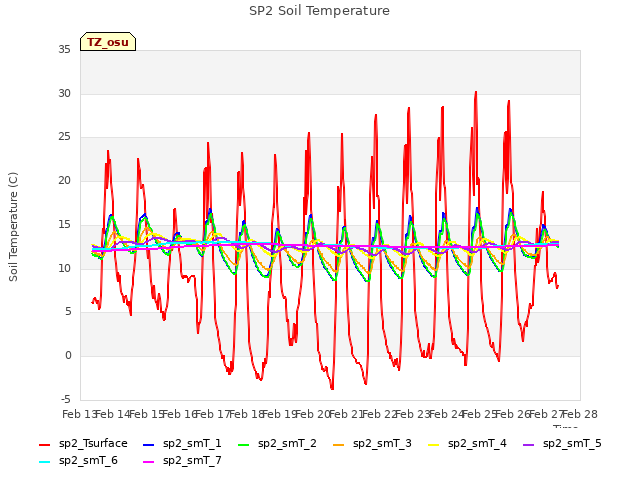Toggle sp2_smT_3 legend entry

(x=372, y=444)
